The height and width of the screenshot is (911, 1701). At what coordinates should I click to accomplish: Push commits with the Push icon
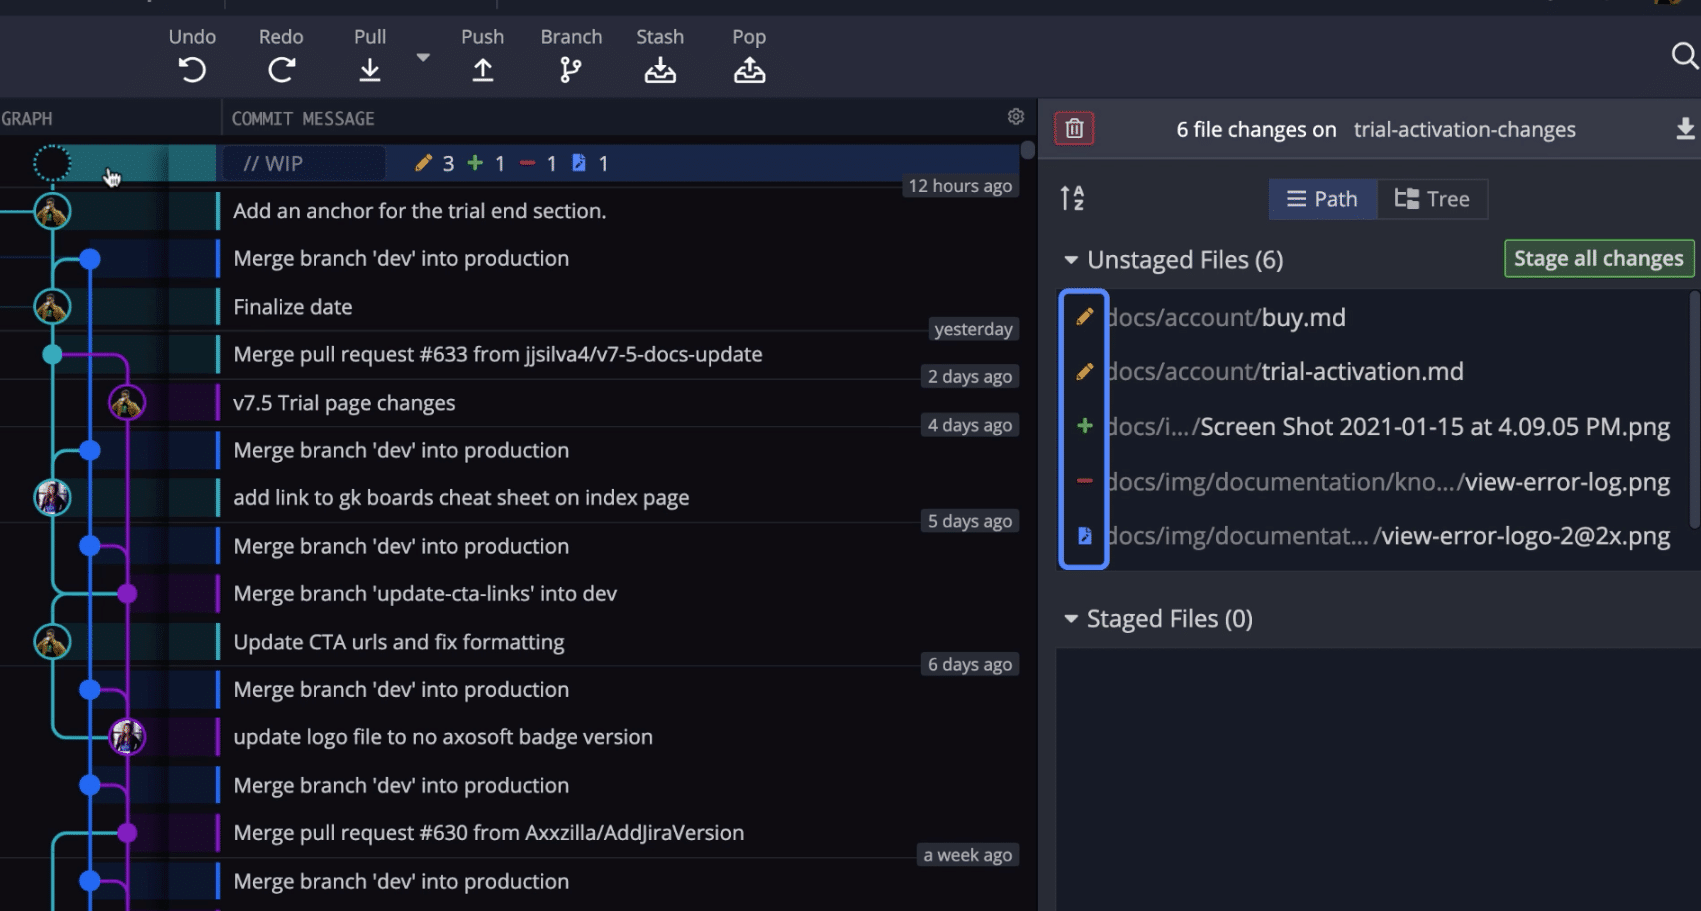click(482, 69)
